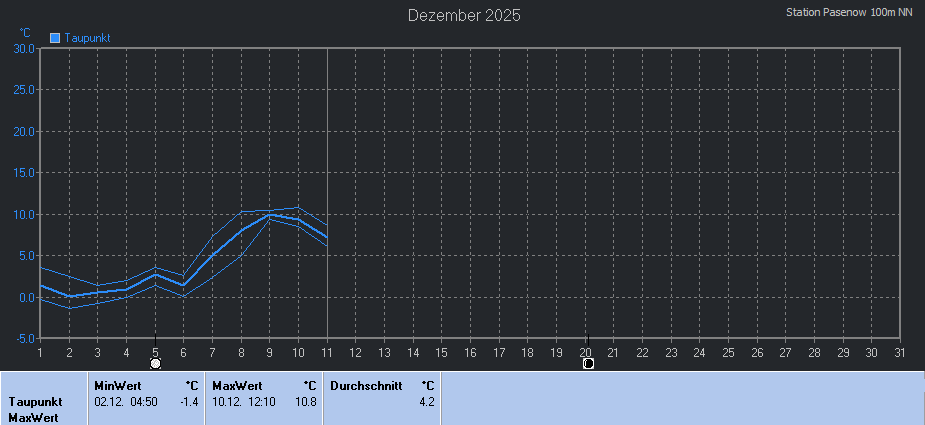
Task: Click the minimum value -1.4 in table
Action: click(189, 402)
